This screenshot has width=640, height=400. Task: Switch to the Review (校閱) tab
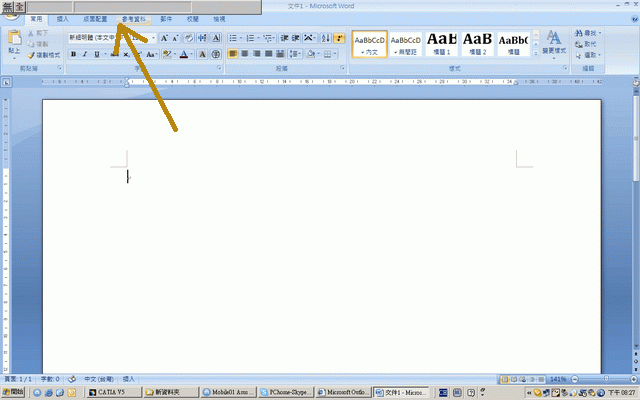click(x=192, y=19)
